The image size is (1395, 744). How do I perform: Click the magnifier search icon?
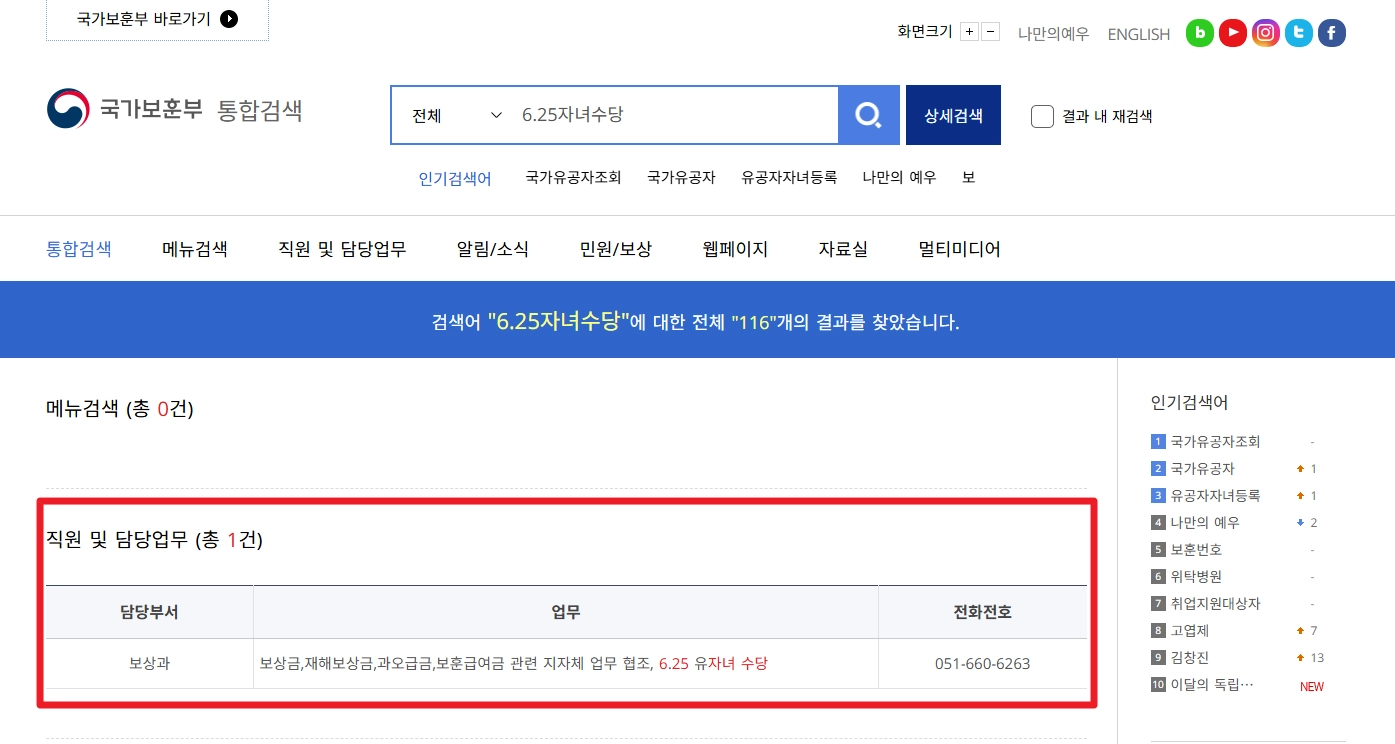click(x=868, y=114)
